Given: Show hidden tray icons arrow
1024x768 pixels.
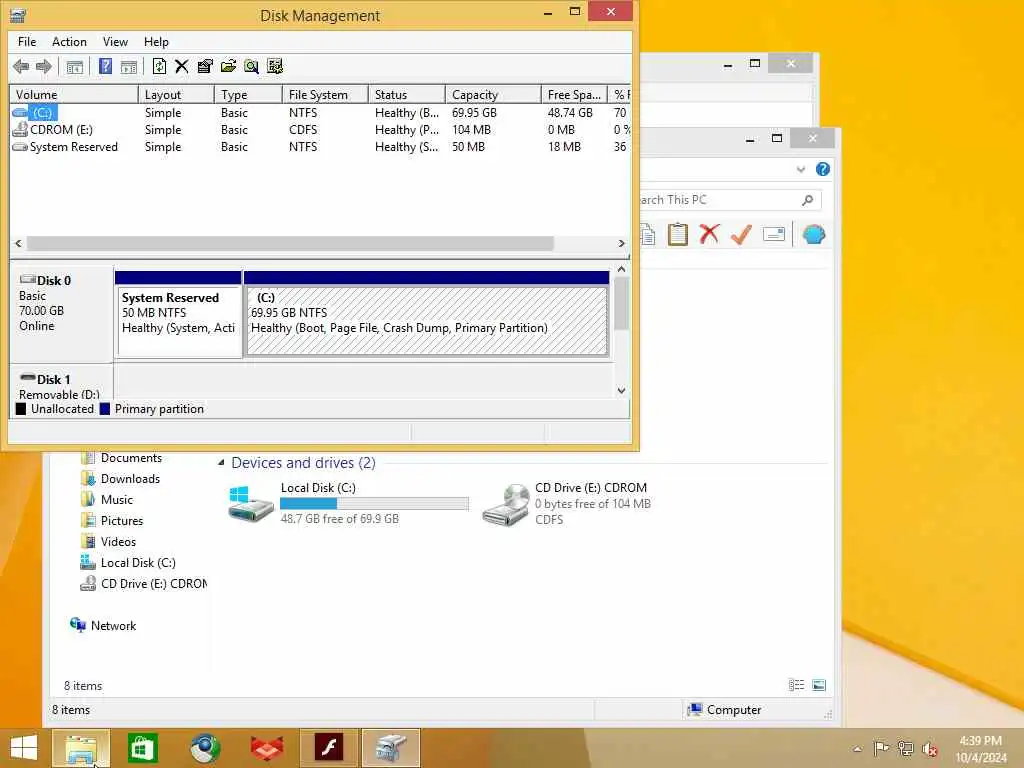Looking at the screenshot, I should [x=857, y=749].
